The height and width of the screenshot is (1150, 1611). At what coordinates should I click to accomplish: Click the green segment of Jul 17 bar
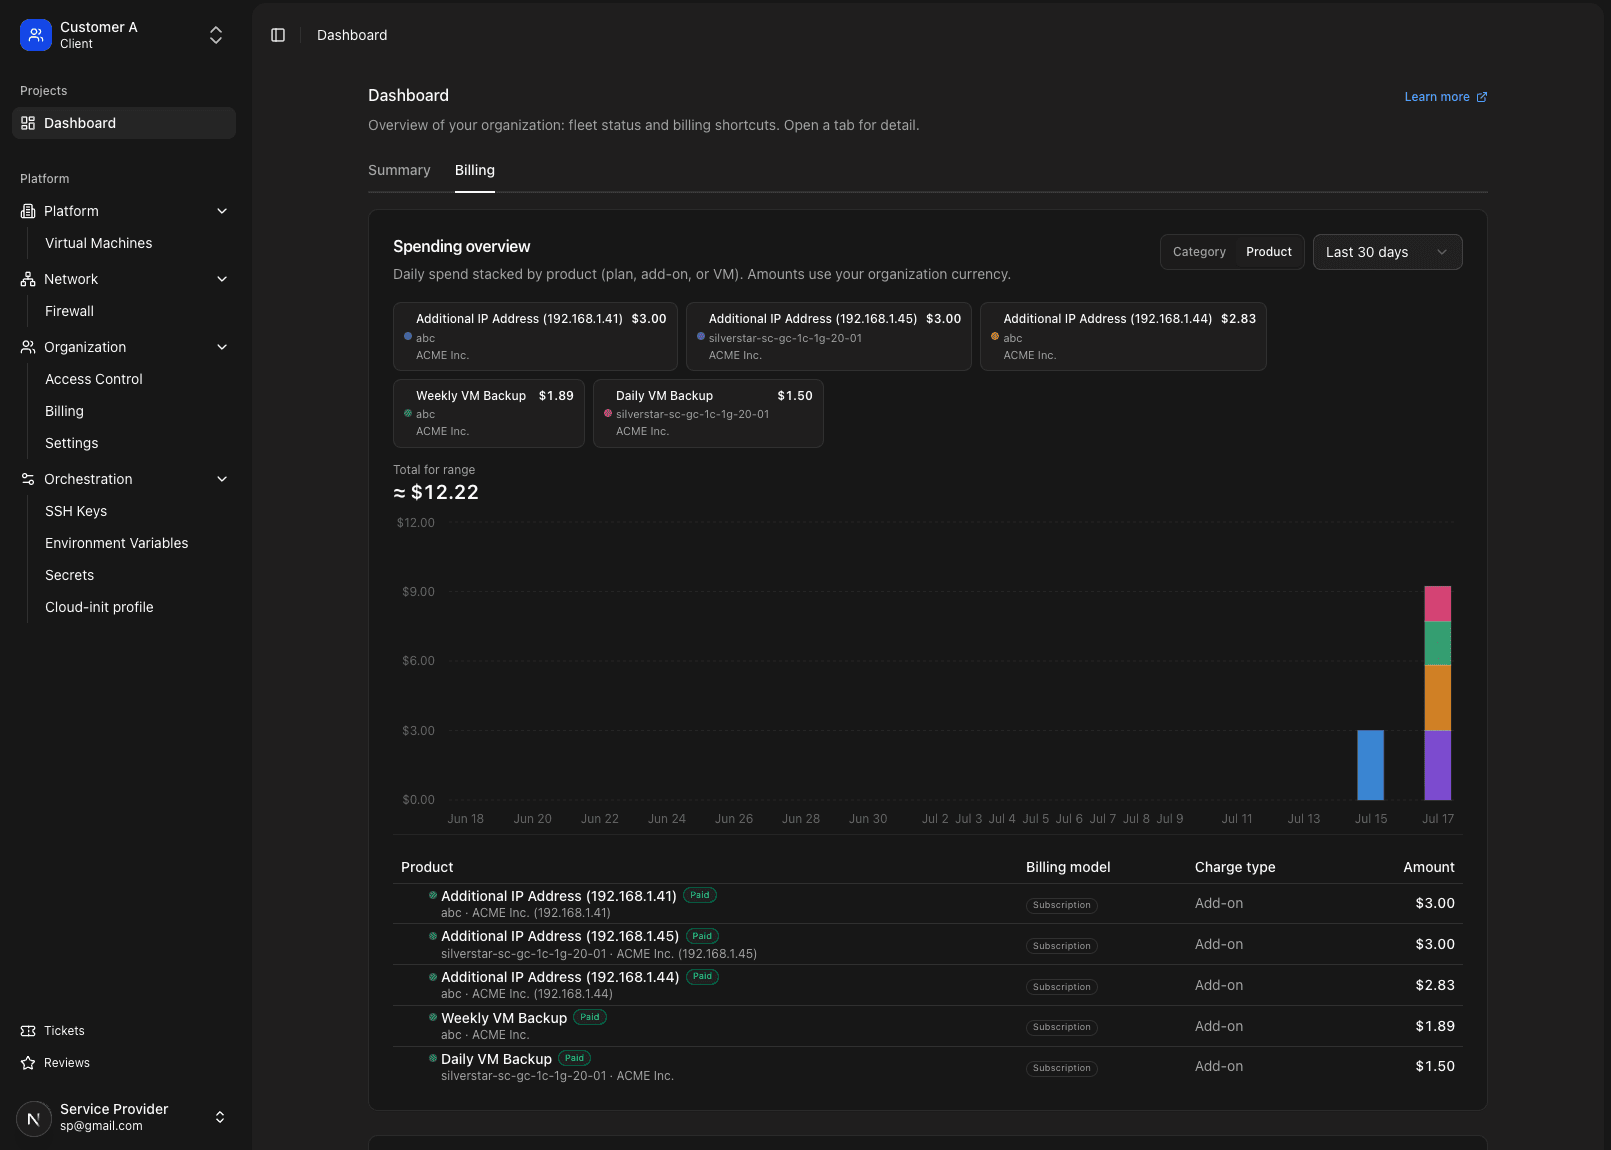click(1438, 643)
